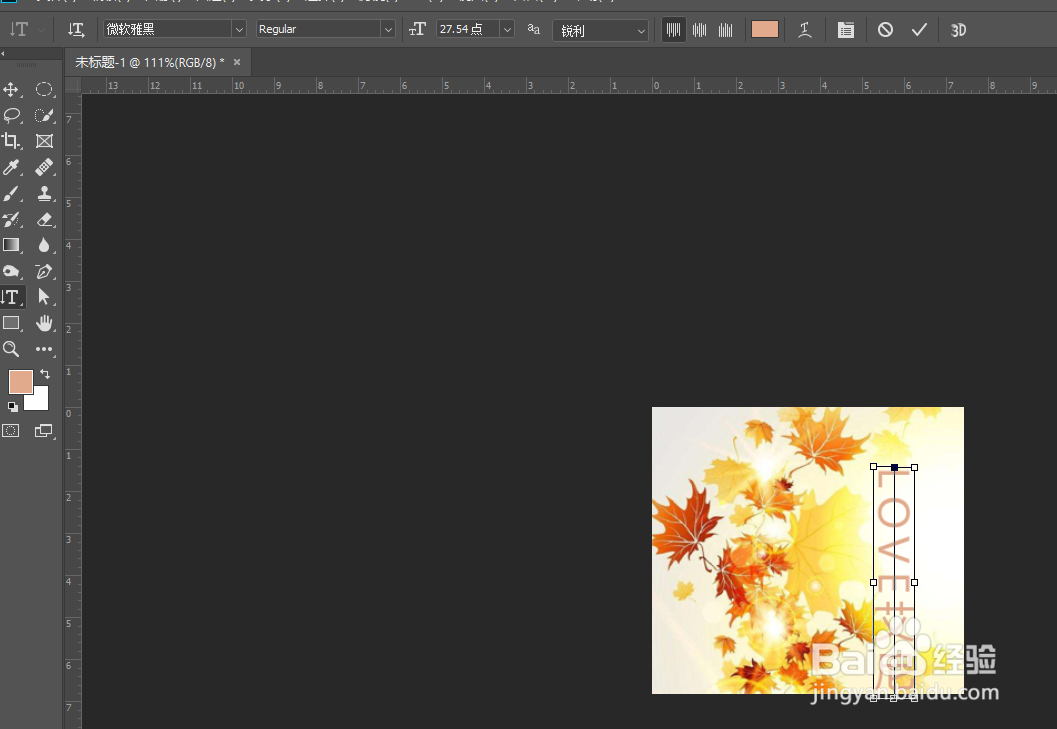1057x729 pixels.
Task: Open the Edit Toolbar three-dots menu
Action: 44,349
